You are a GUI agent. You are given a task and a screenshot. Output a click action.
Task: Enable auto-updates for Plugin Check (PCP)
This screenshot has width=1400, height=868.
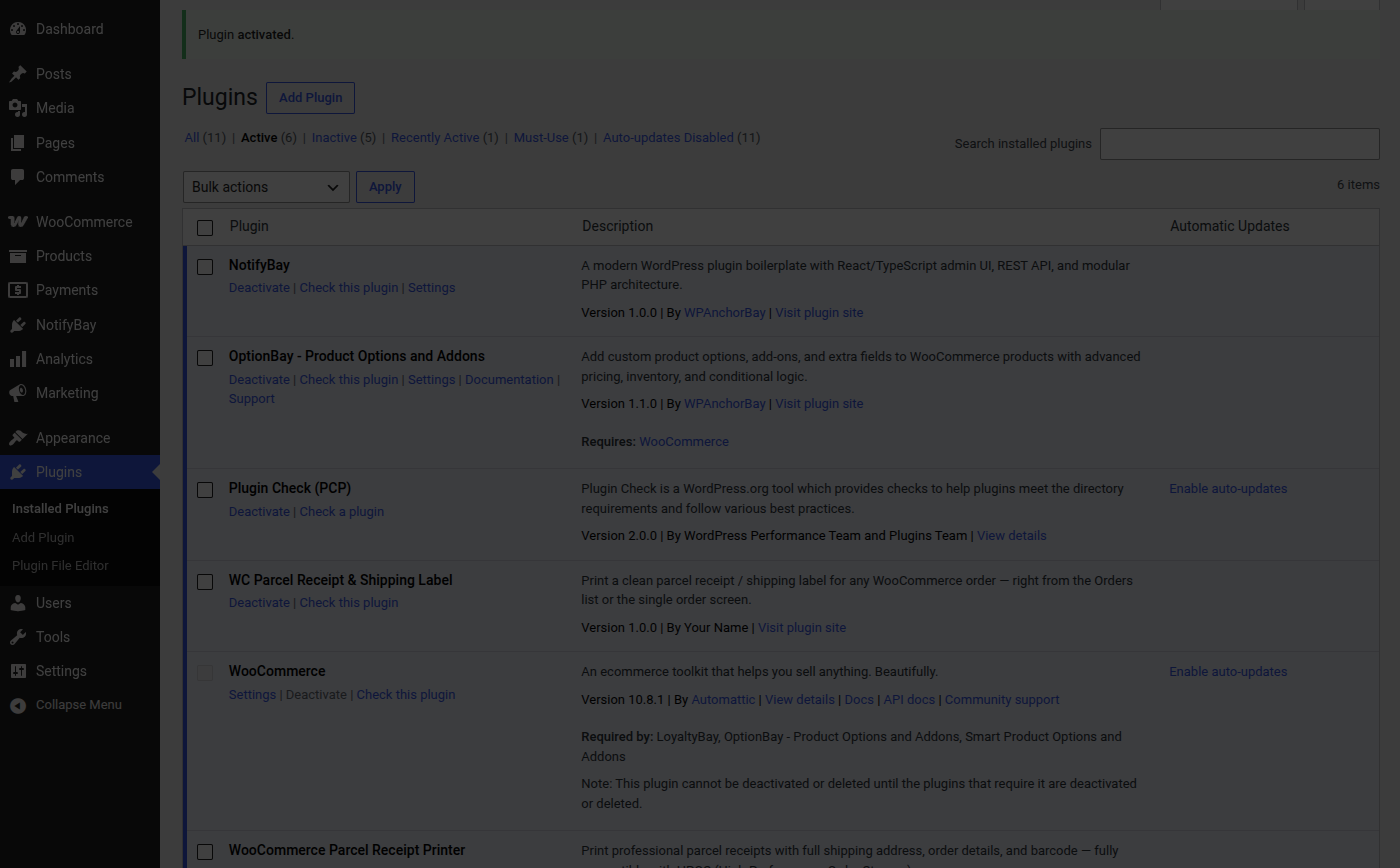(1228, 489)
